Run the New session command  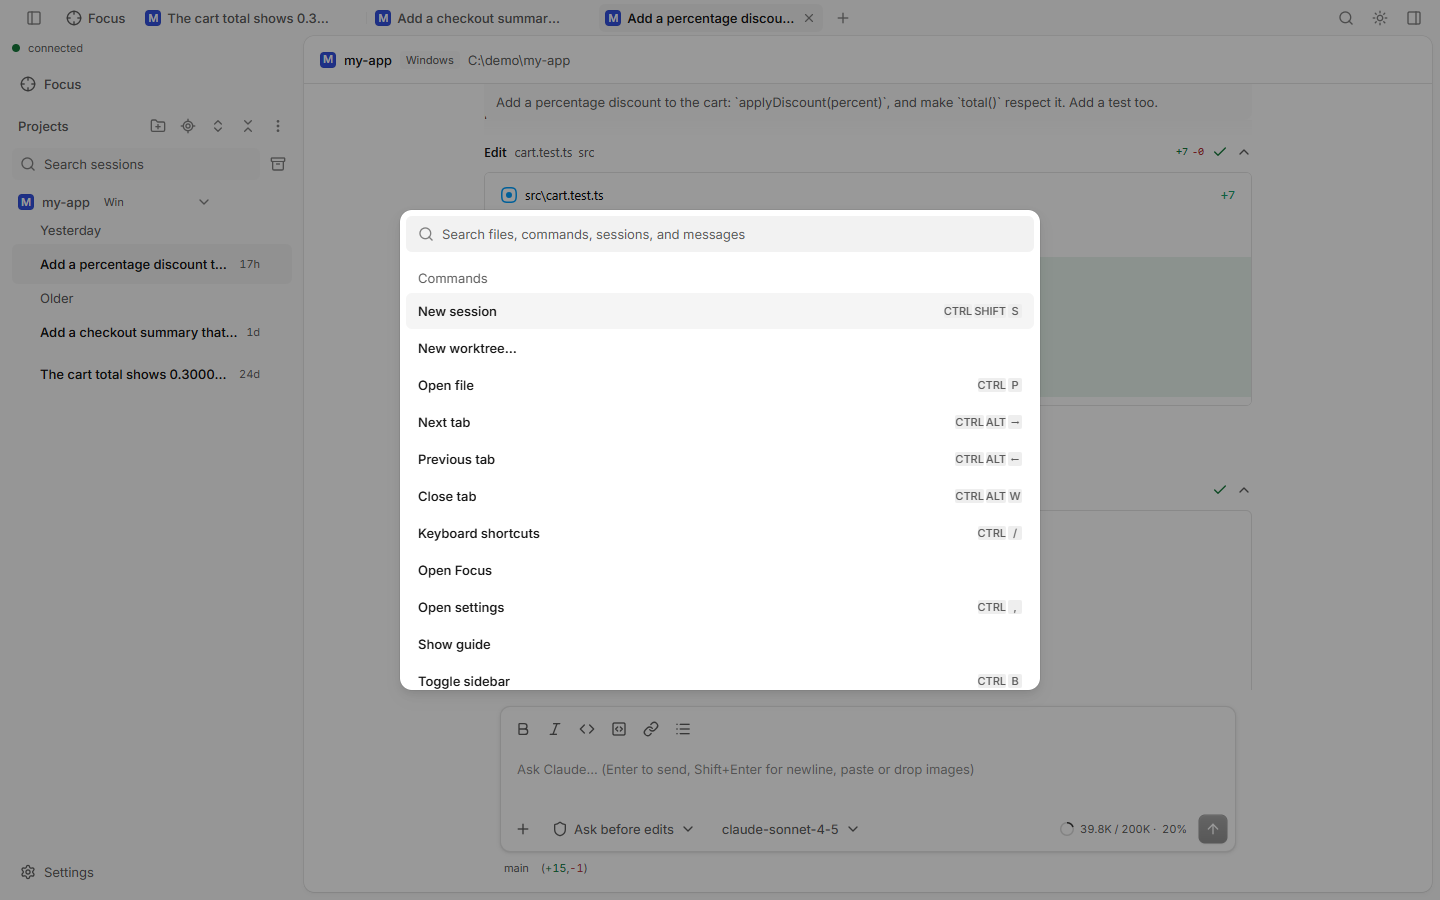point(720,311)
